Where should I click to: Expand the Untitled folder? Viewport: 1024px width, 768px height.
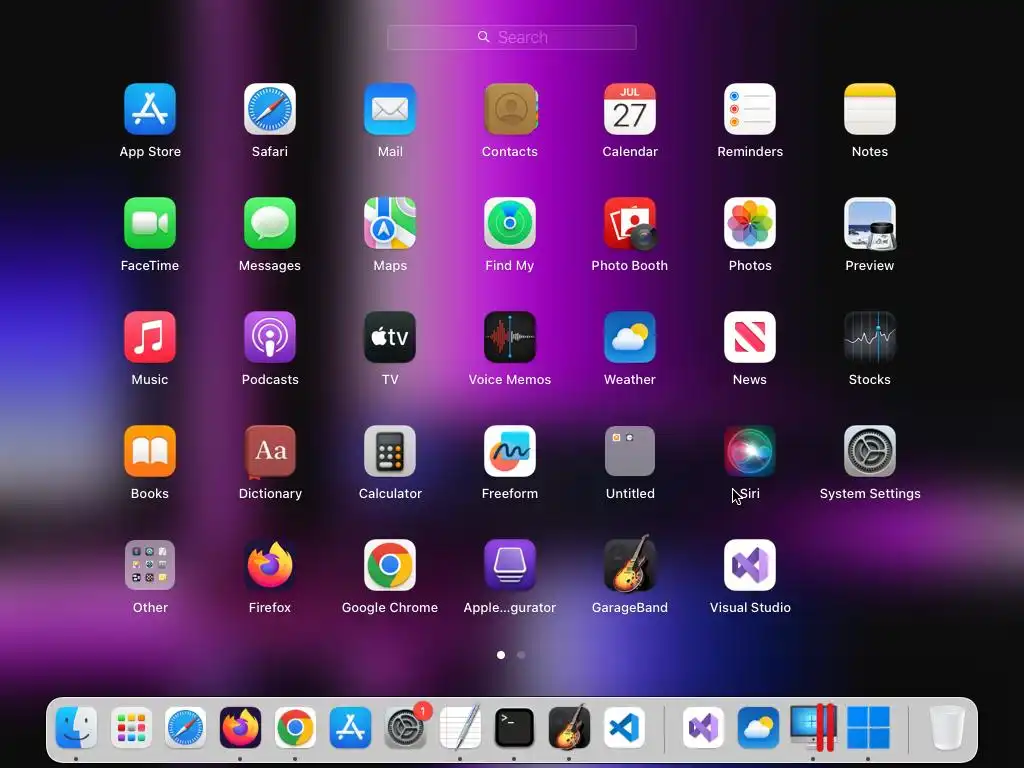[x=630, y=451]
